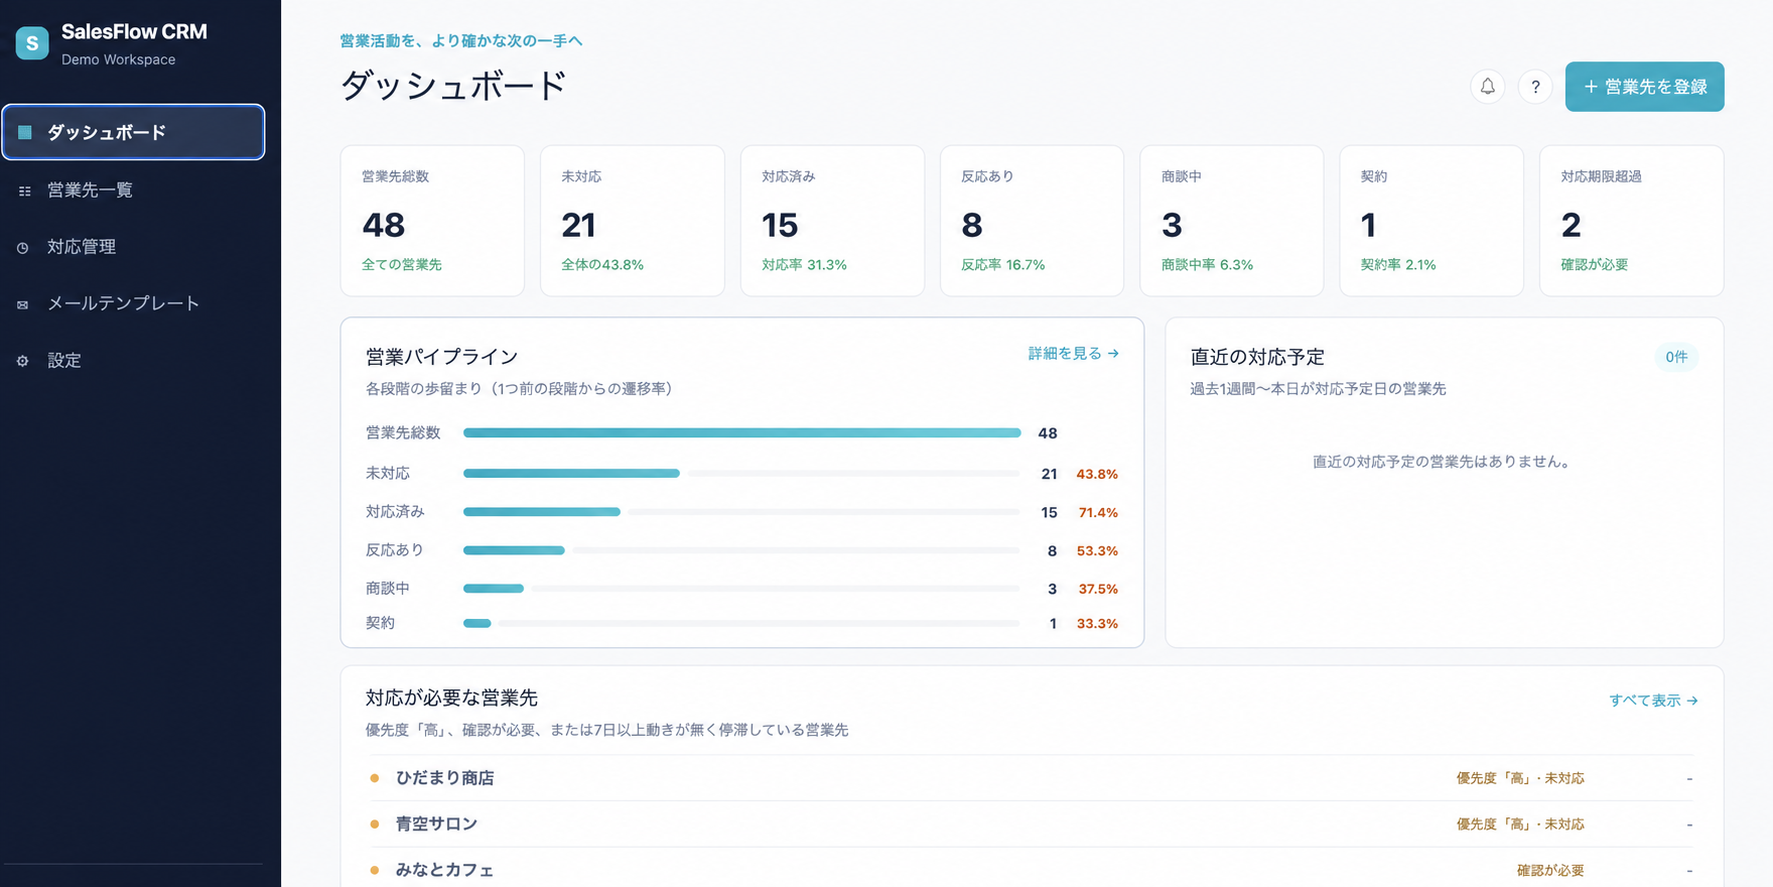The height and width of the screenshot is (887, 1773).
Task: Click the Dashboard square icon in sidebar
Action: pos(25,132)
